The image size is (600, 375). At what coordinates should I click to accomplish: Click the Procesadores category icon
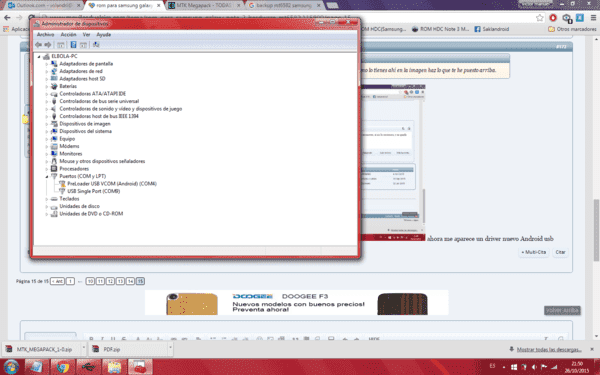pyautogui.click(x=54, y=169)
